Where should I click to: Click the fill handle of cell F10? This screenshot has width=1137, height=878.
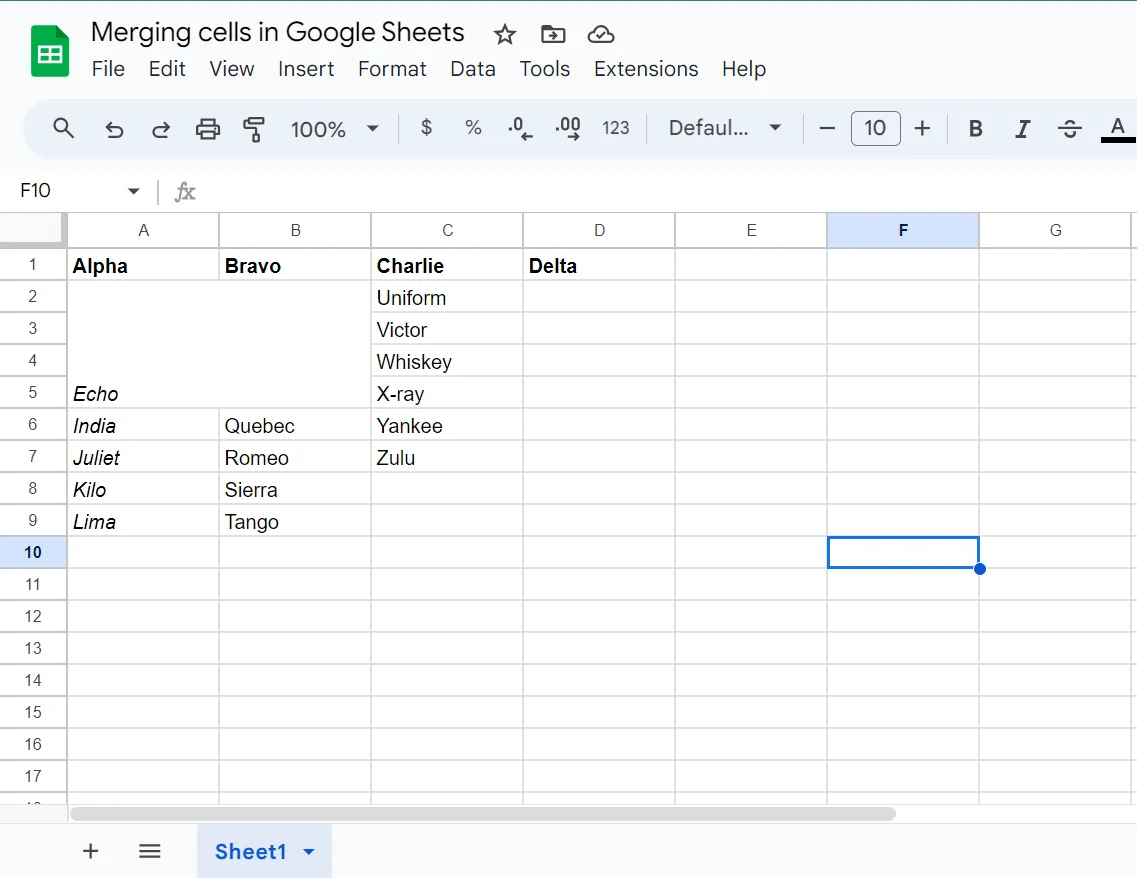point(980,569)
